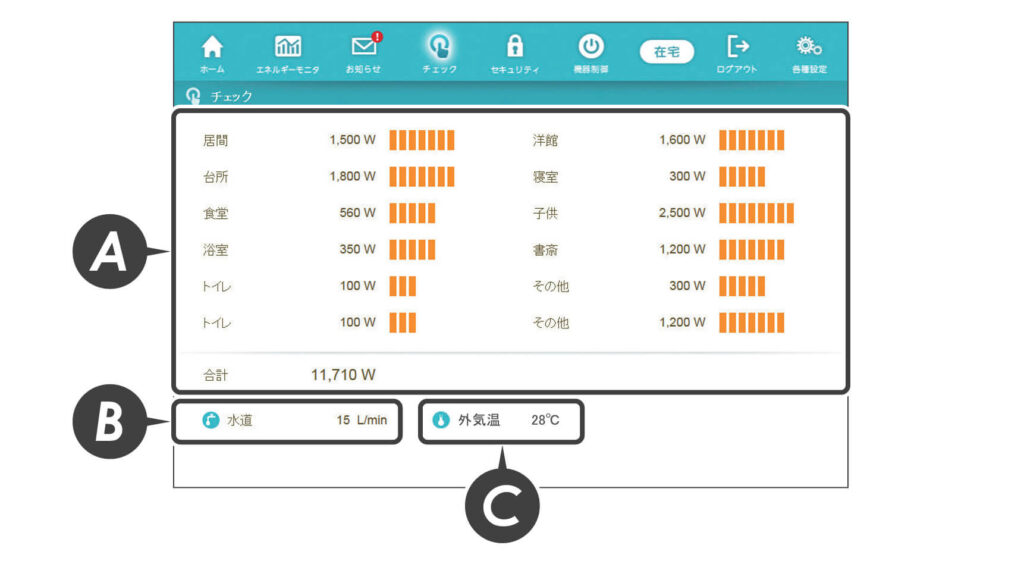The height and width of the screenshot is (564, 1024).
Task: Click the 水道 faucet icon
Action: coord(210,420)
